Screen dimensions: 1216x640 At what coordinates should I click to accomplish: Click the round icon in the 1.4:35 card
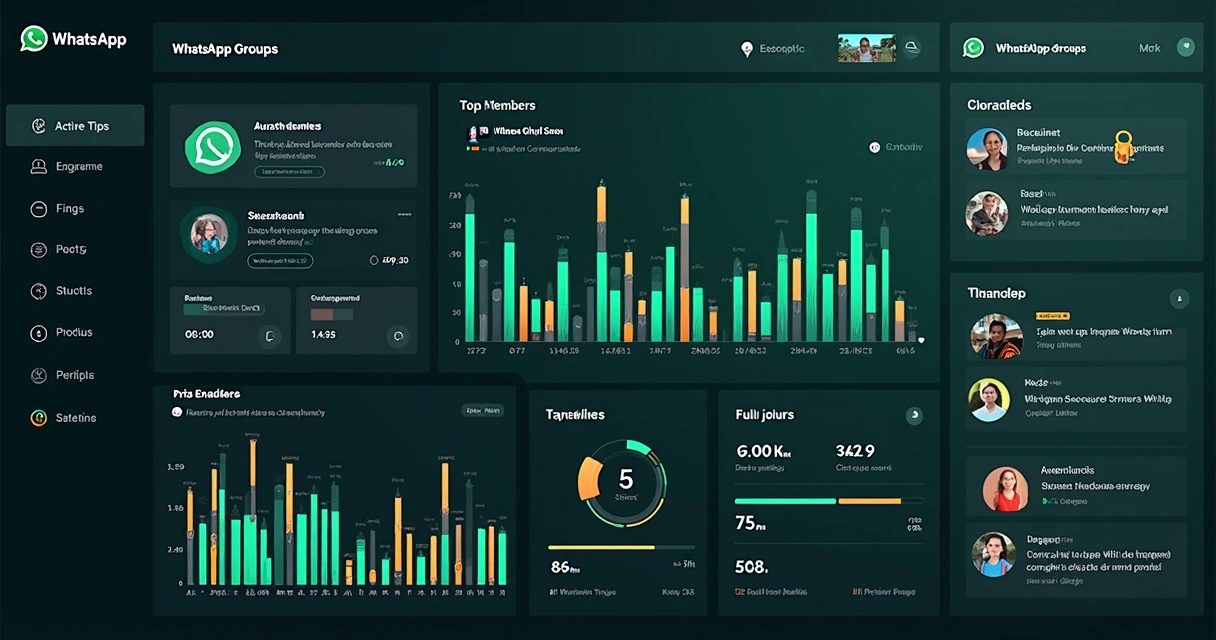[398, 336]
